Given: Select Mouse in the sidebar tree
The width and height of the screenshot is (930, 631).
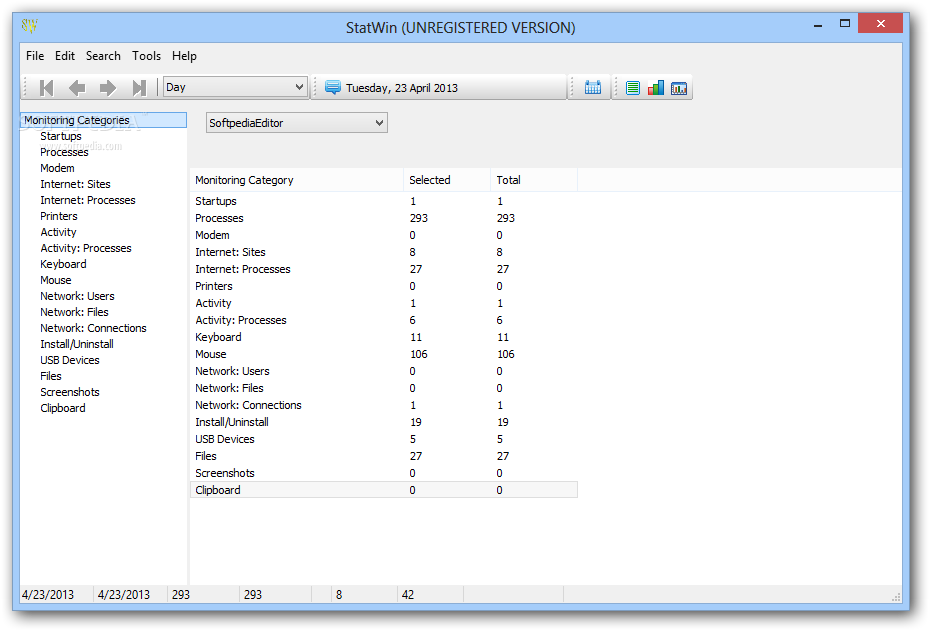Looking at the screenshot, I should 56,281.
